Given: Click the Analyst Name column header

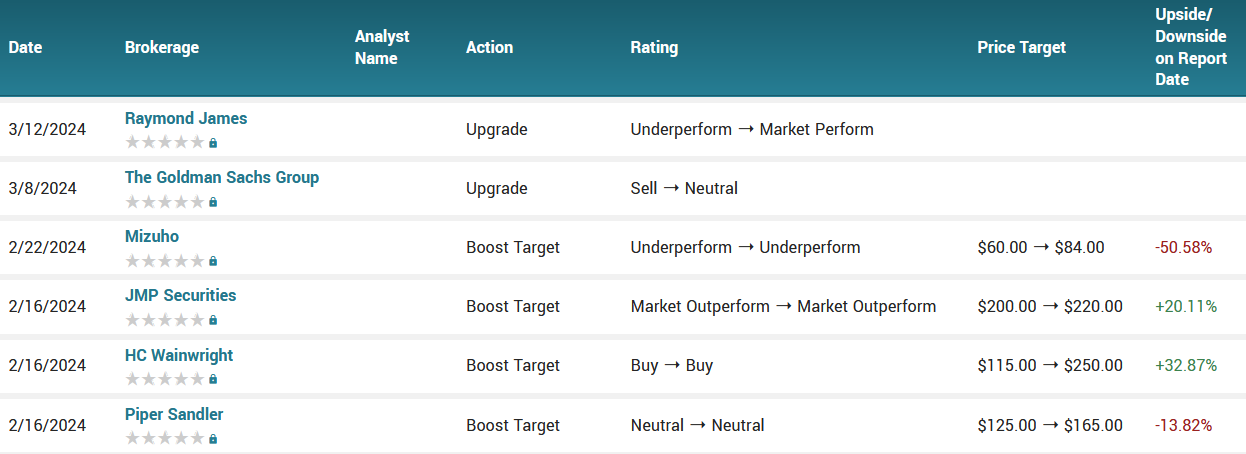Looking at the screenshot, I should tap(382, 47).
